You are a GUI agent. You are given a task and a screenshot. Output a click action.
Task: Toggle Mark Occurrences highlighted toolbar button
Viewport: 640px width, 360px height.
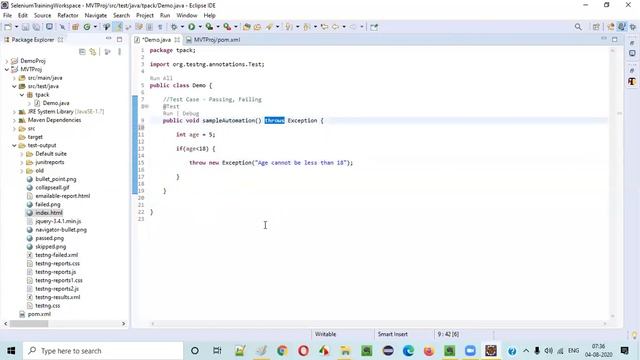[118, 27]
